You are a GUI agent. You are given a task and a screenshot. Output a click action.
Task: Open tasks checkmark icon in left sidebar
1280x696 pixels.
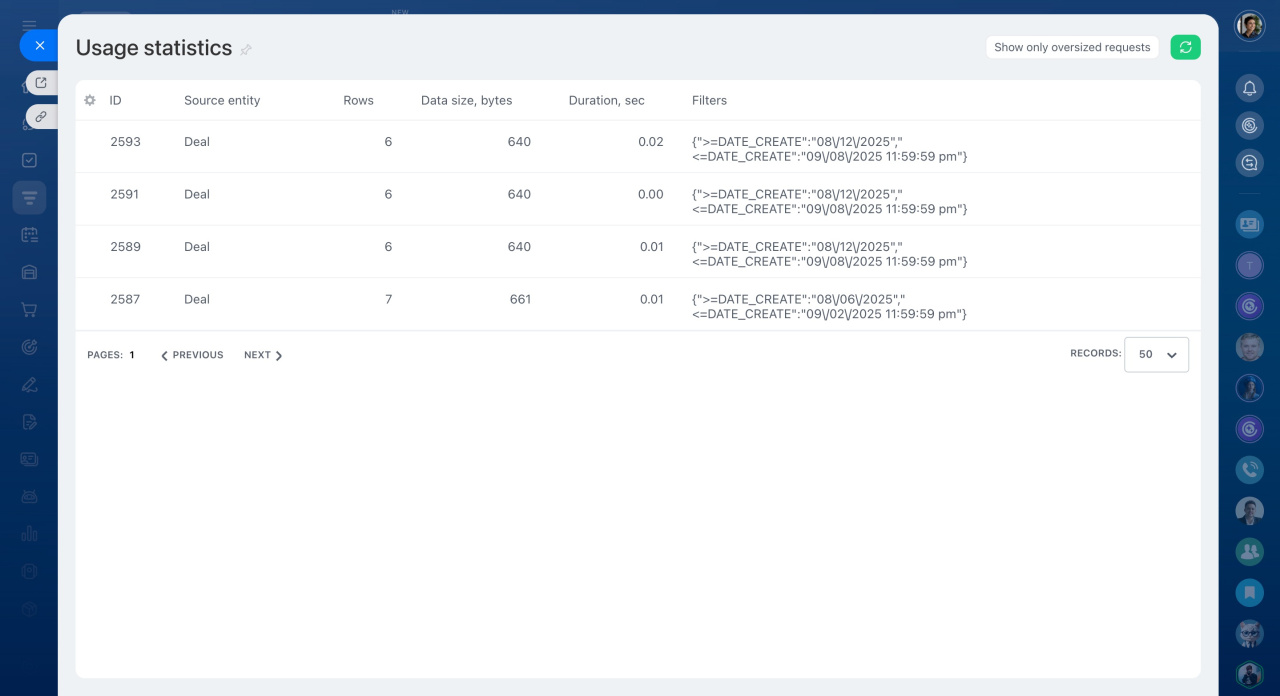coord(29,160)
